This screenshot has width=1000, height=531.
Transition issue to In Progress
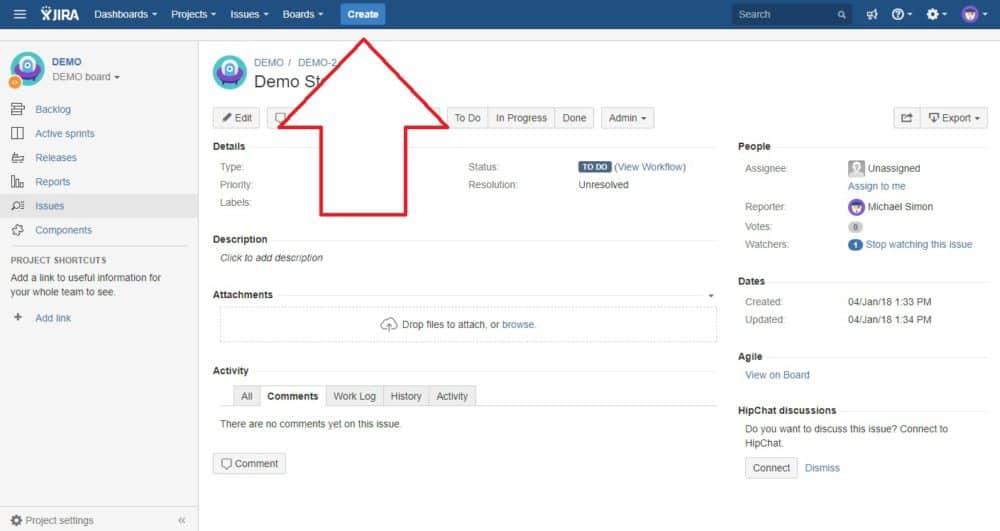[x=521, y=118]
